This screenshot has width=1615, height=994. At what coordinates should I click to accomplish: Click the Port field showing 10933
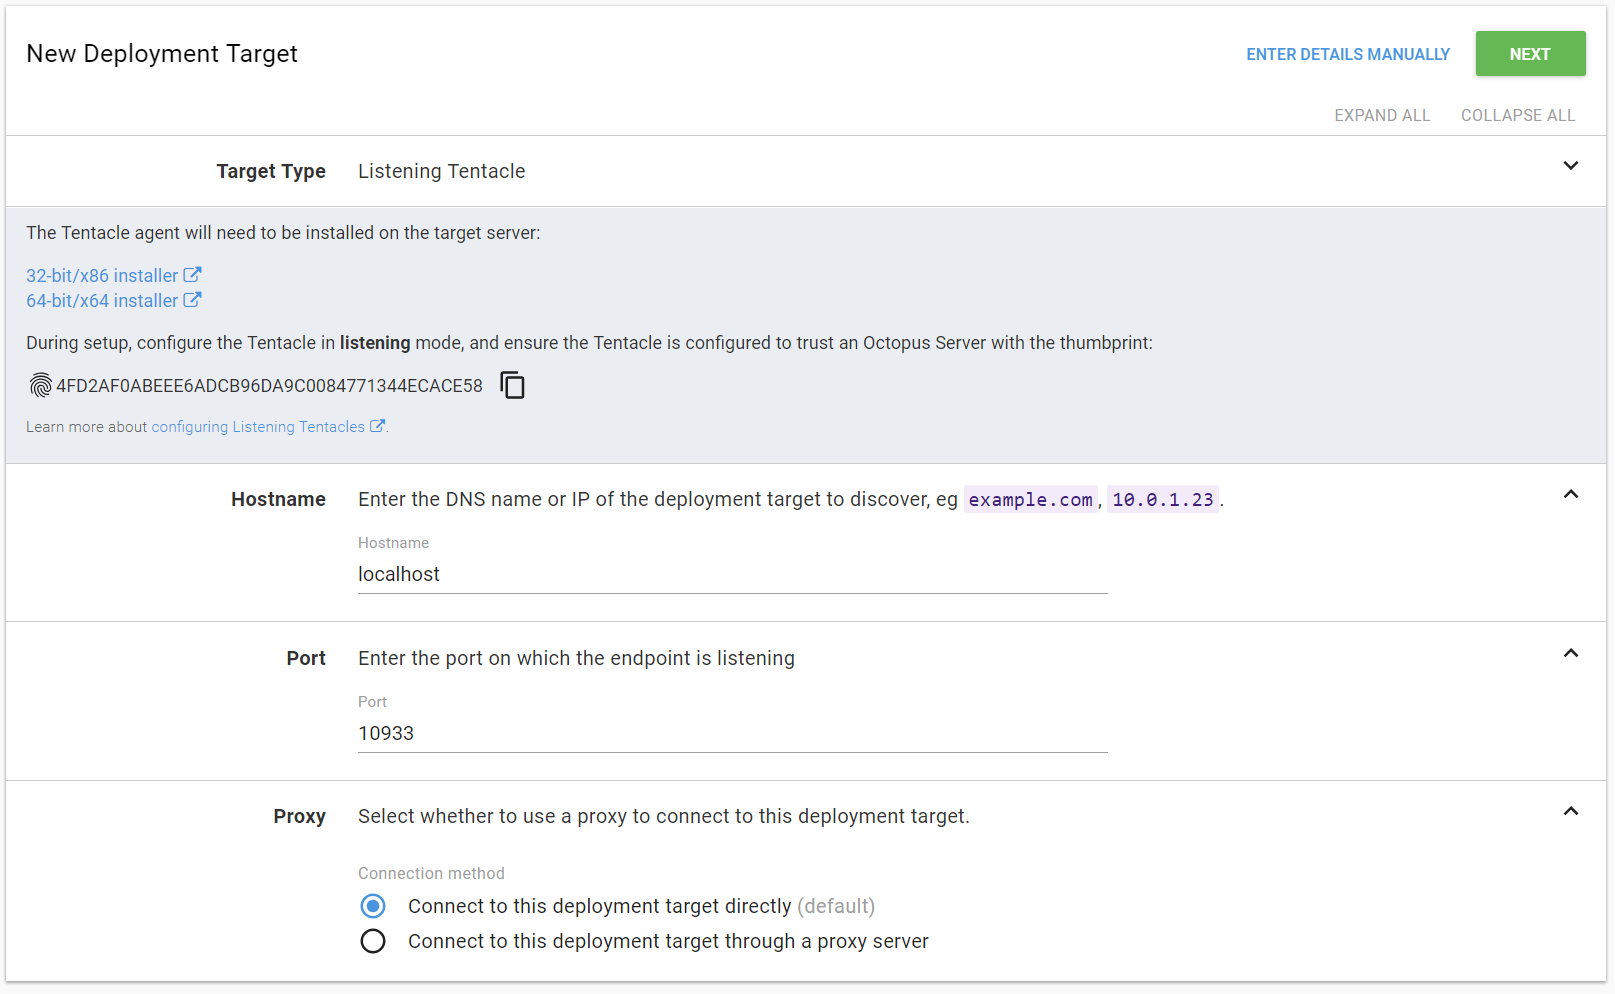click(x=732, y=733)
